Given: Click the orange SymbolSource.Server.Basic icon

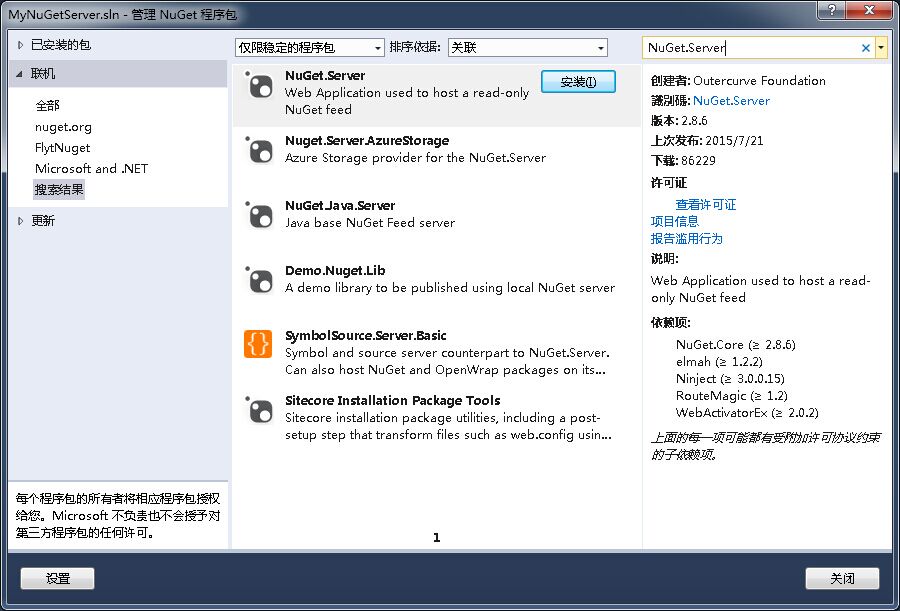Looking at the screenshot, I should click(x=258, y=344).
